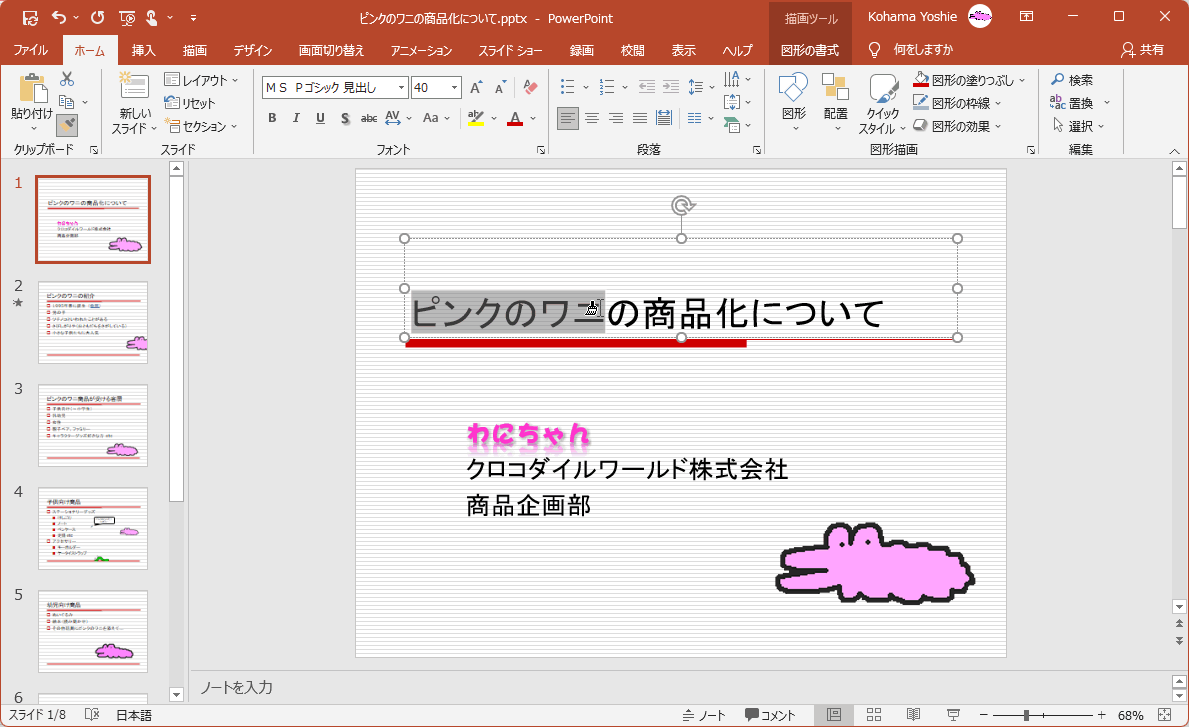This screenshot has height=727, width=1189.
Task: Open Reading View from status bar
Action: (x=913, y=715)
